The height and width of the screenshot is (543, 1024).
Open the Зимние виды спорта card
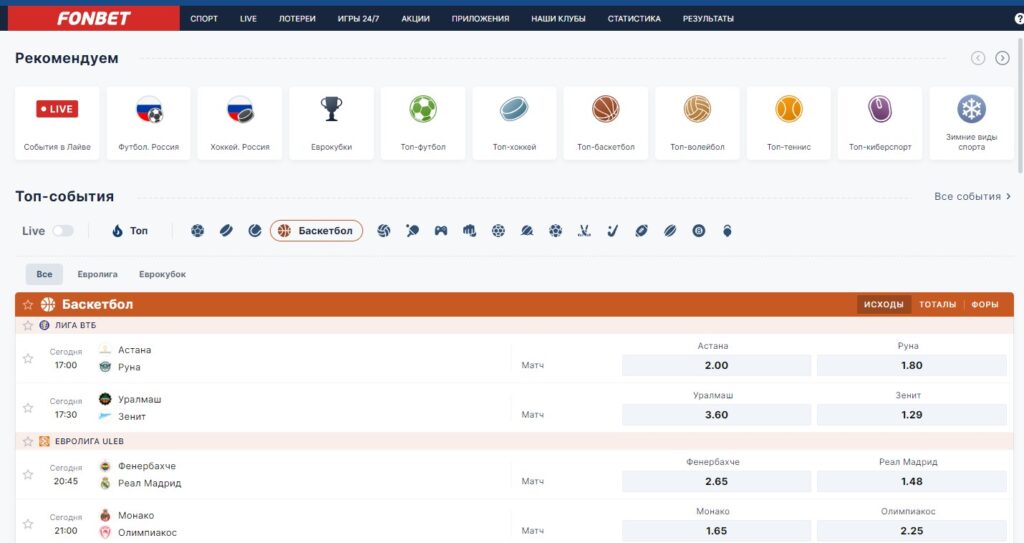tap(971, 123)
